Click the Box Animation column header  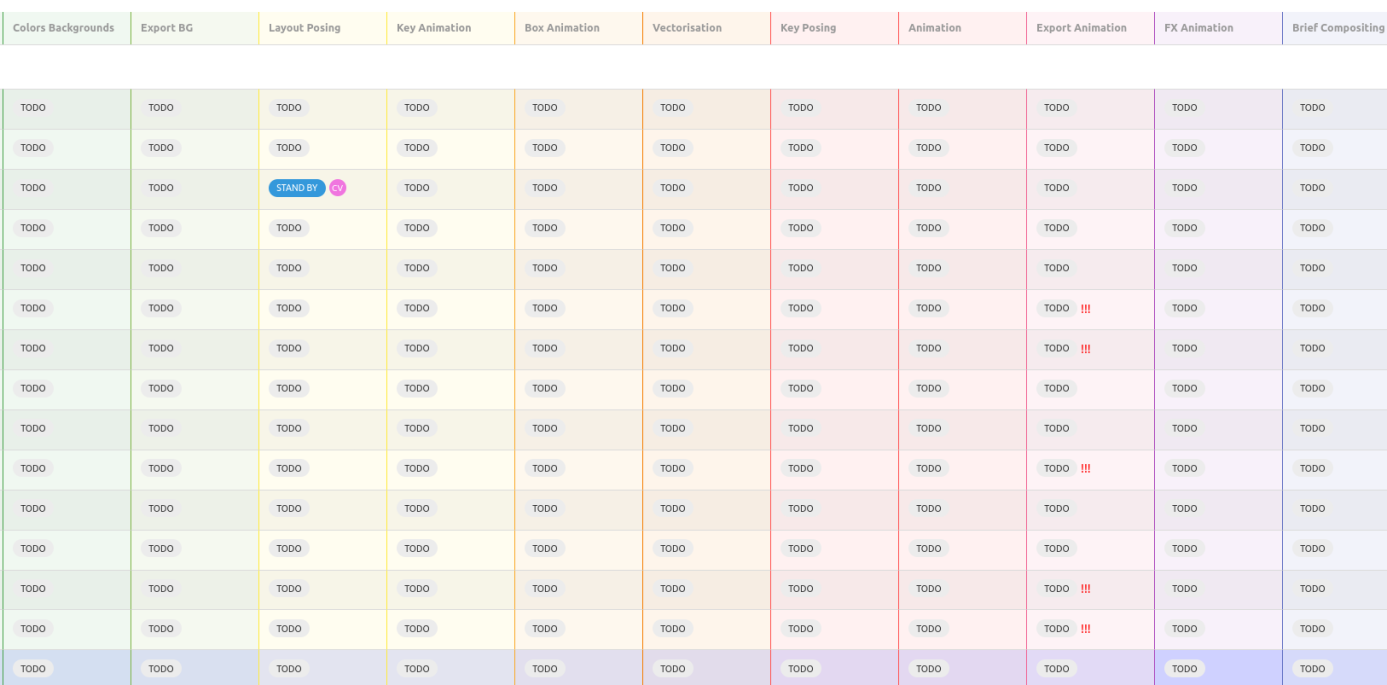(x=562, y=28)
